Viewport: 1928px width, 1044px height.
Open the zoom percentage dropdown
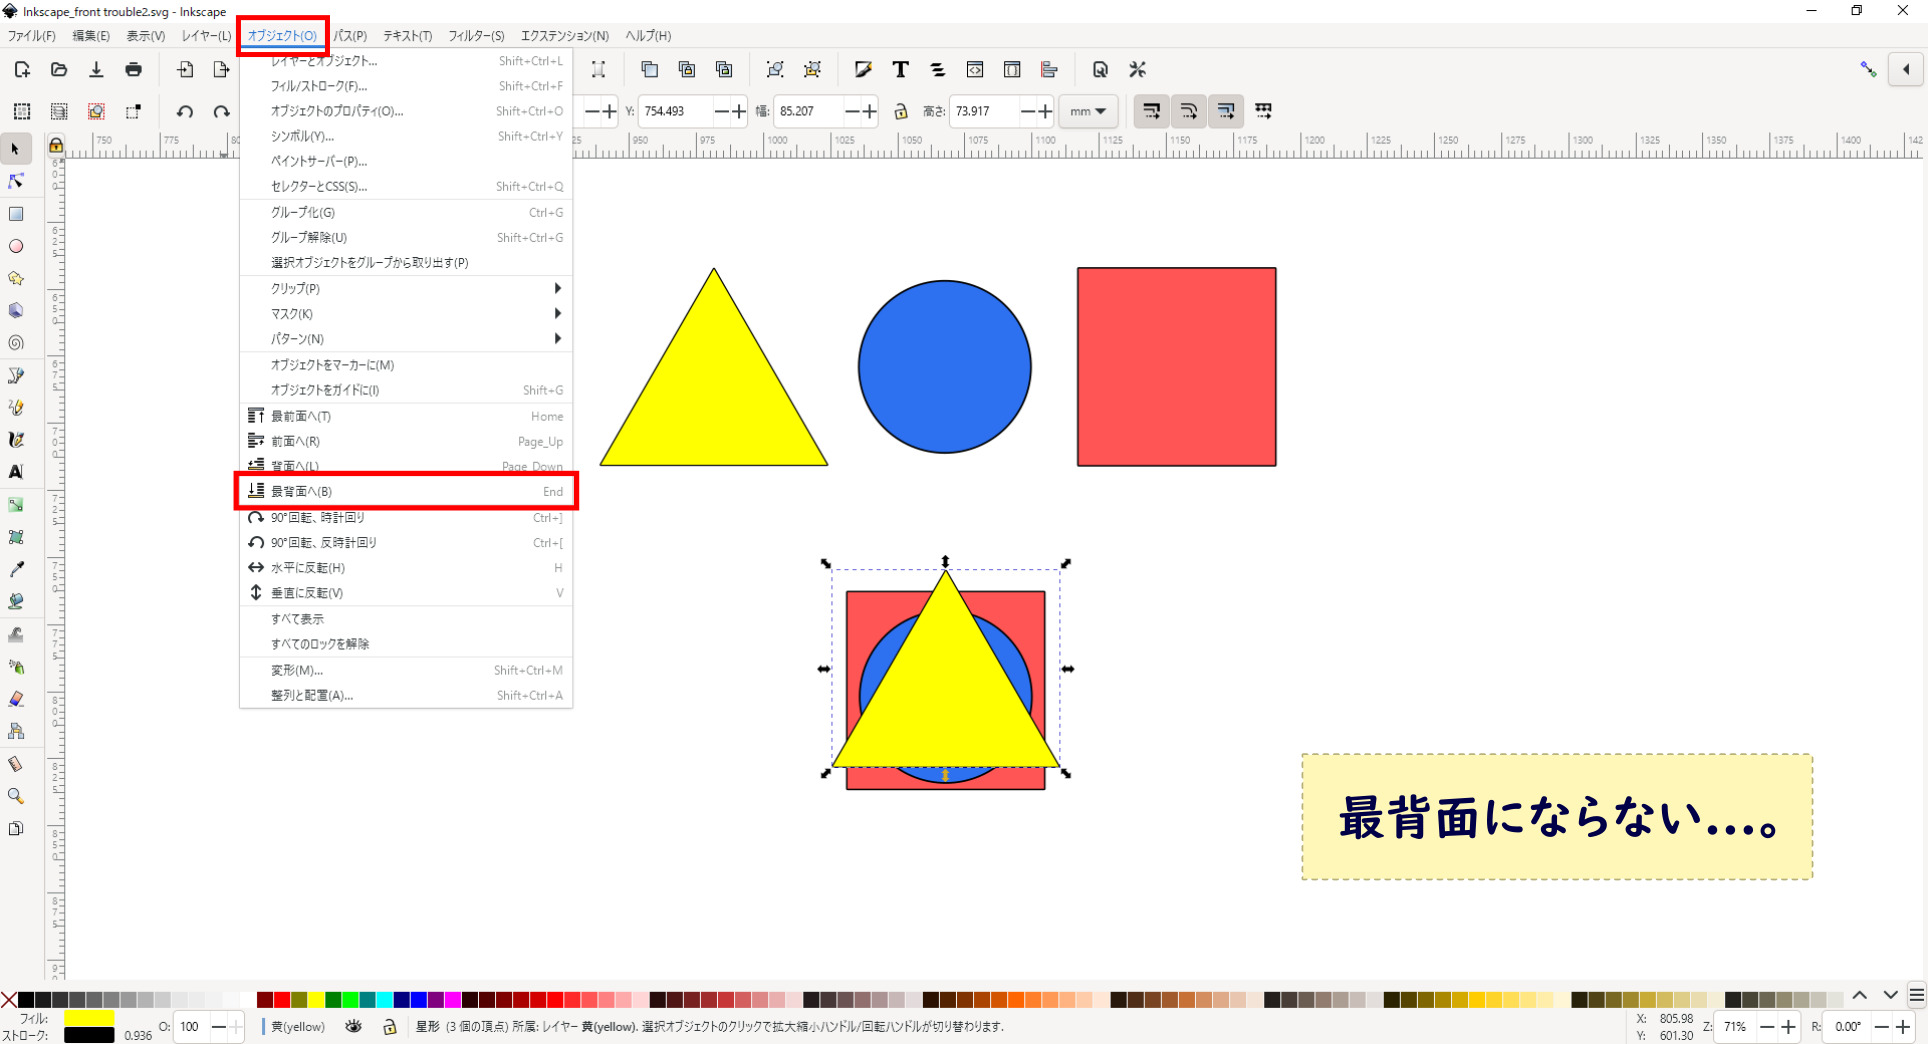point(1737,1027)
